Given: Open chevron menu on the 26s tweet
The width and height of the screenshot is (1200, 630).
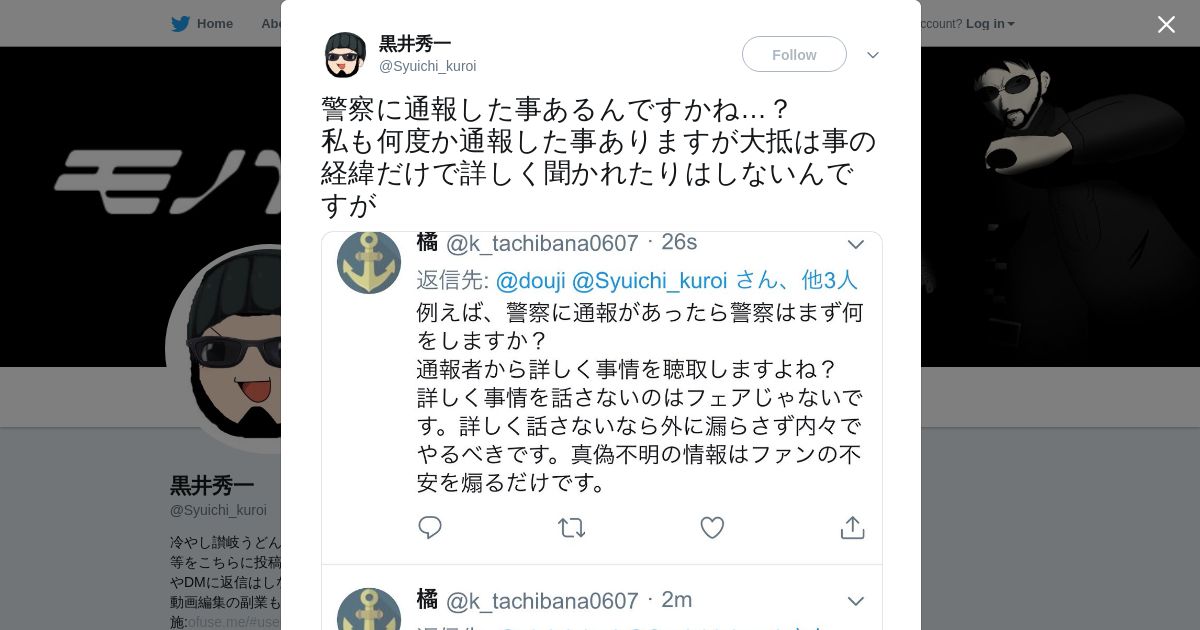Looking at the screenshot, I should (855, 244).
